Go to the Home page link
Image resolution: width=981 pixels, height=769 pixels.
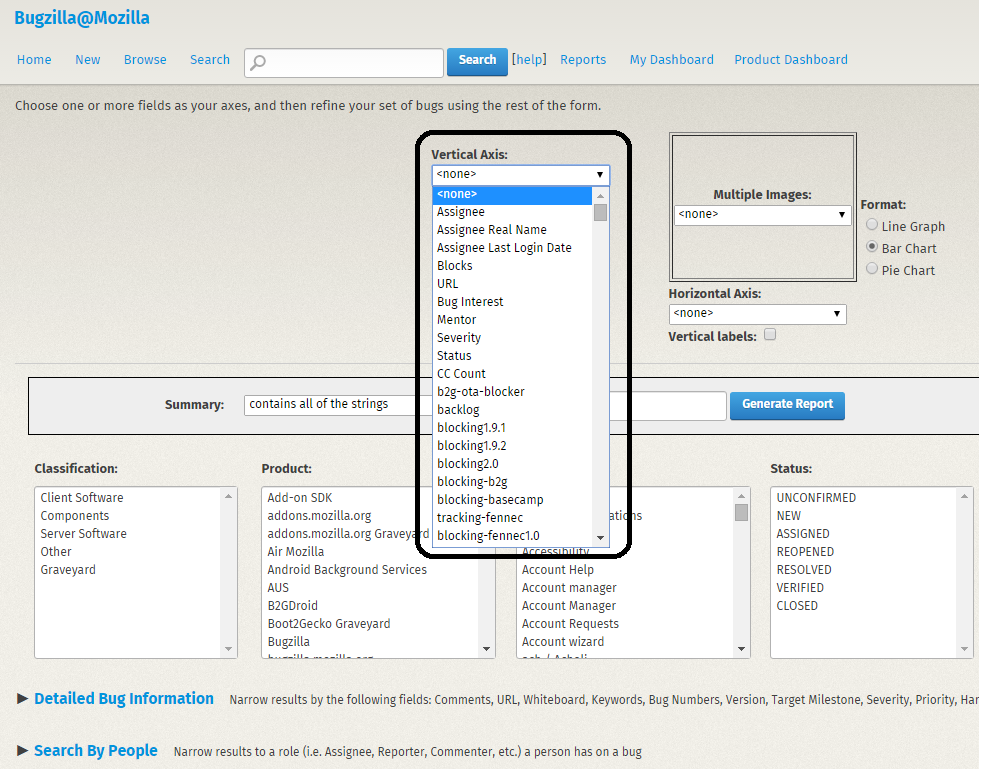point(34,59)
